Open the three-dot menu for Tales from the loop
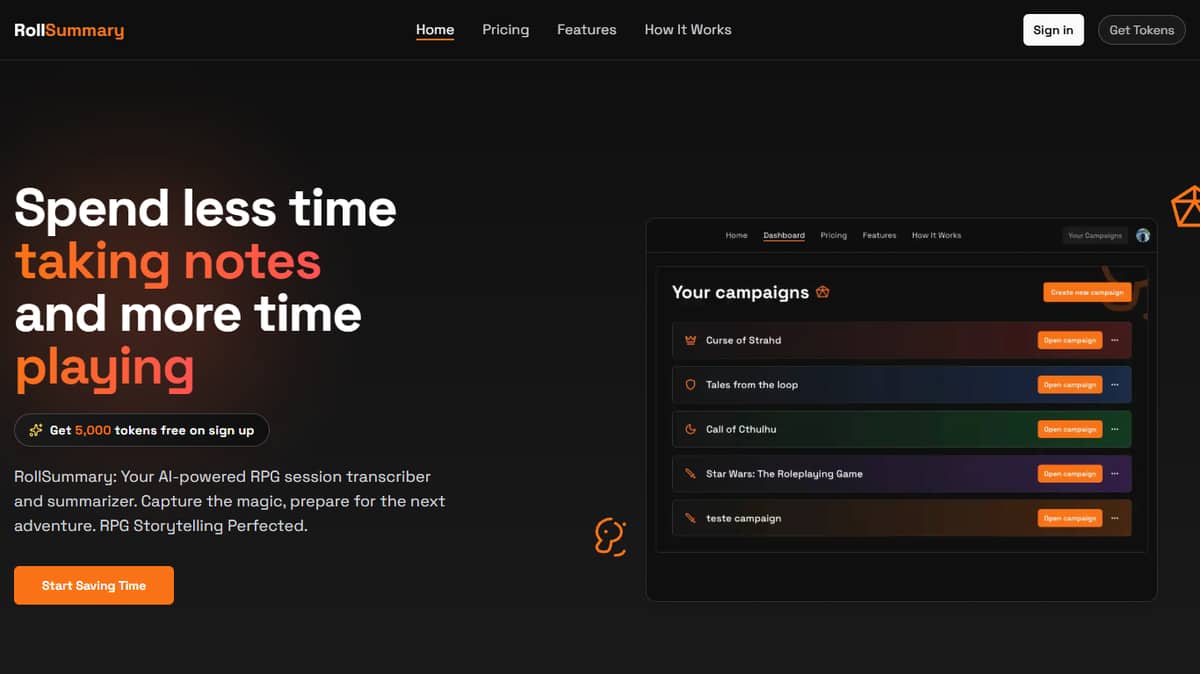 1115,385
